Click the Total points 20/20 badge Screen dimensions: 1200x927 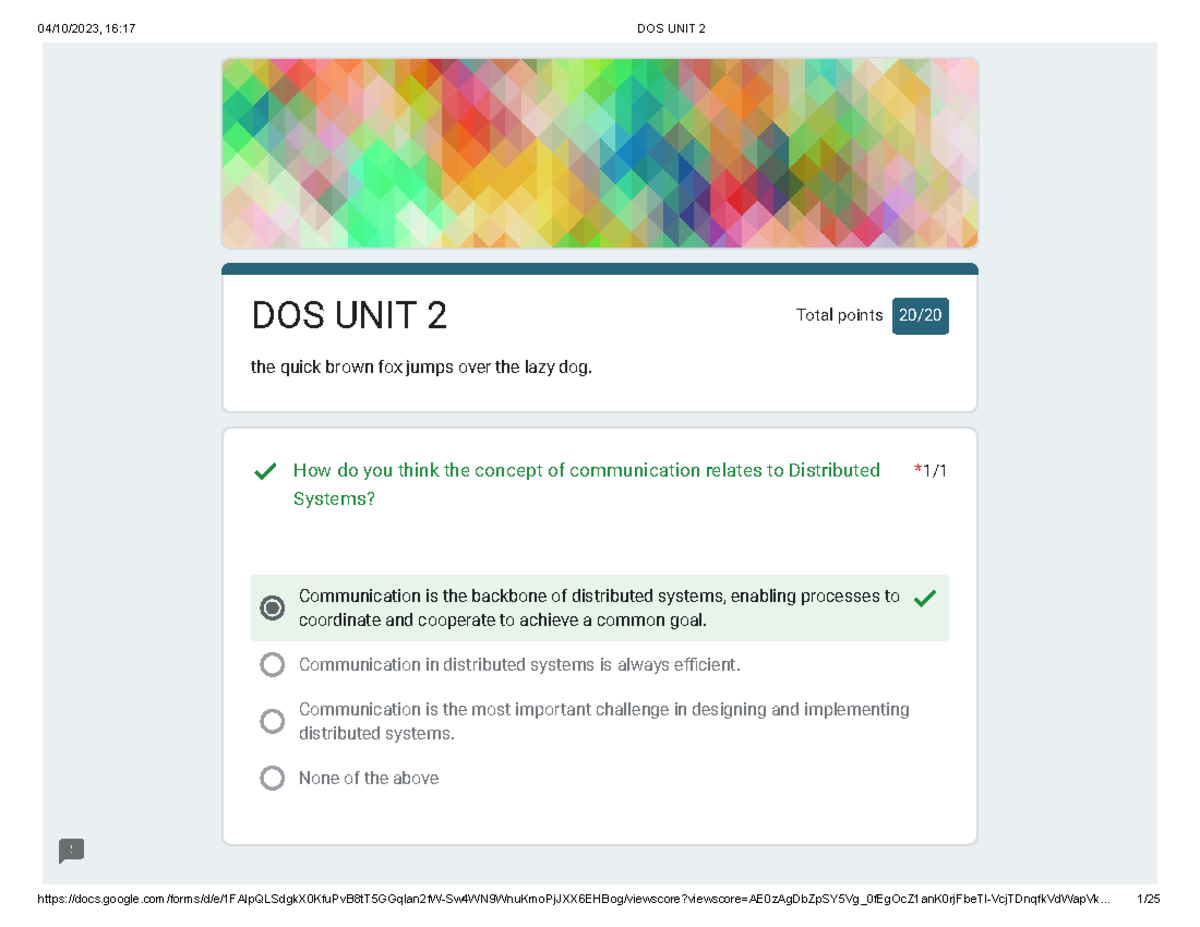pos(920,315)
